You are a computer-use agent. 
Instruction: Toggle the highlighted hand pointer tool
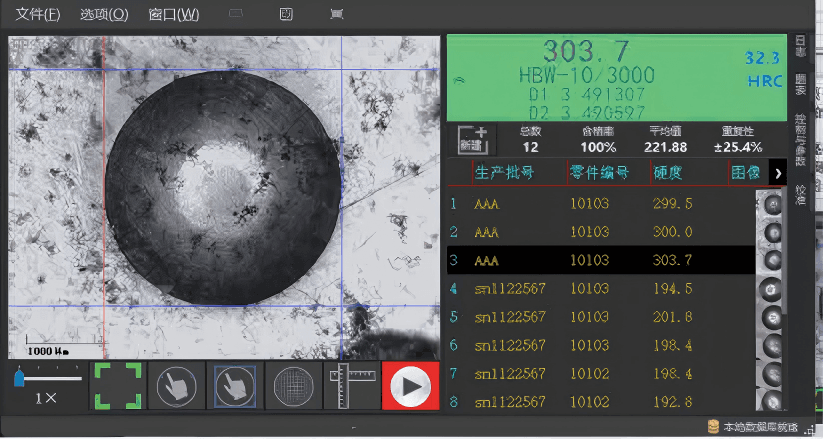pyautogui.click(x=234, y=386)
